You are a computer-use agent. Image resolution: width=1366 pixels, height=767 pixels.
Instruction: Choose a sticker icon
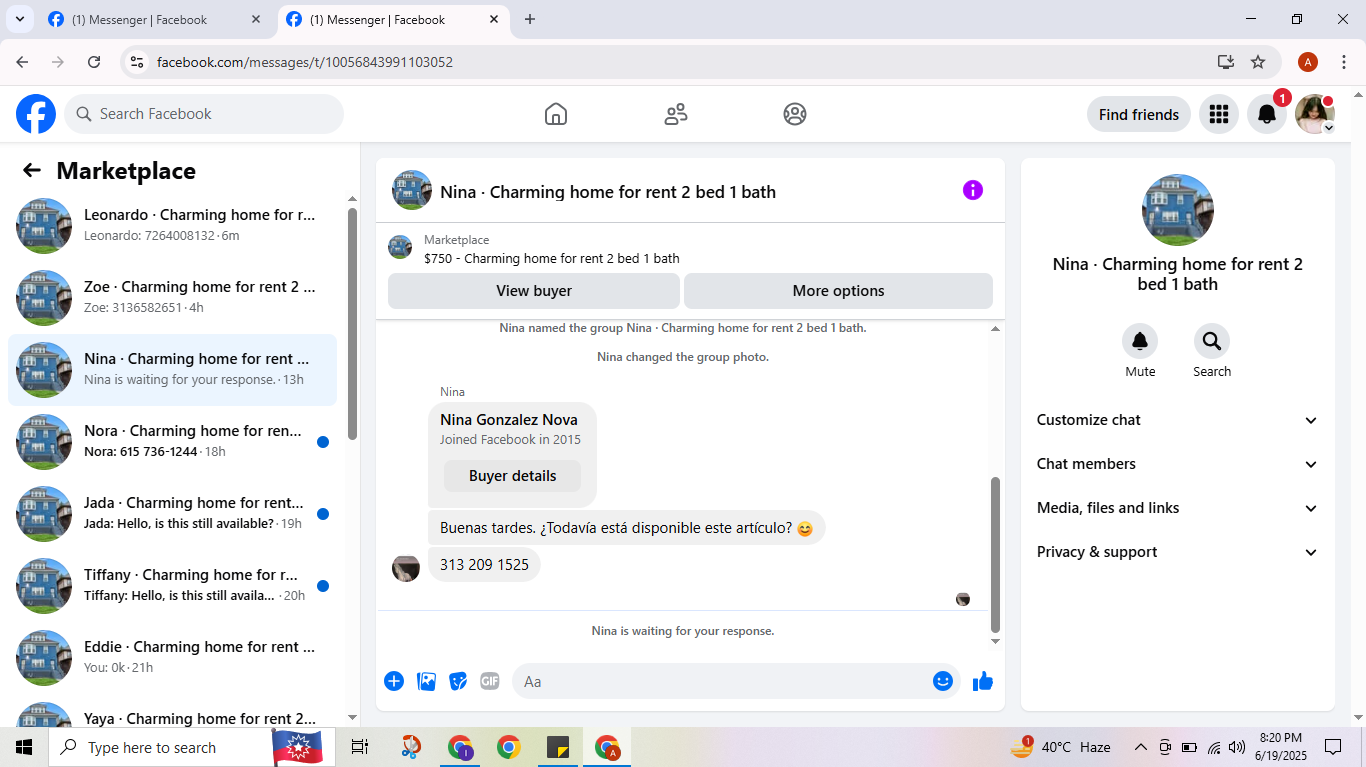458,681
